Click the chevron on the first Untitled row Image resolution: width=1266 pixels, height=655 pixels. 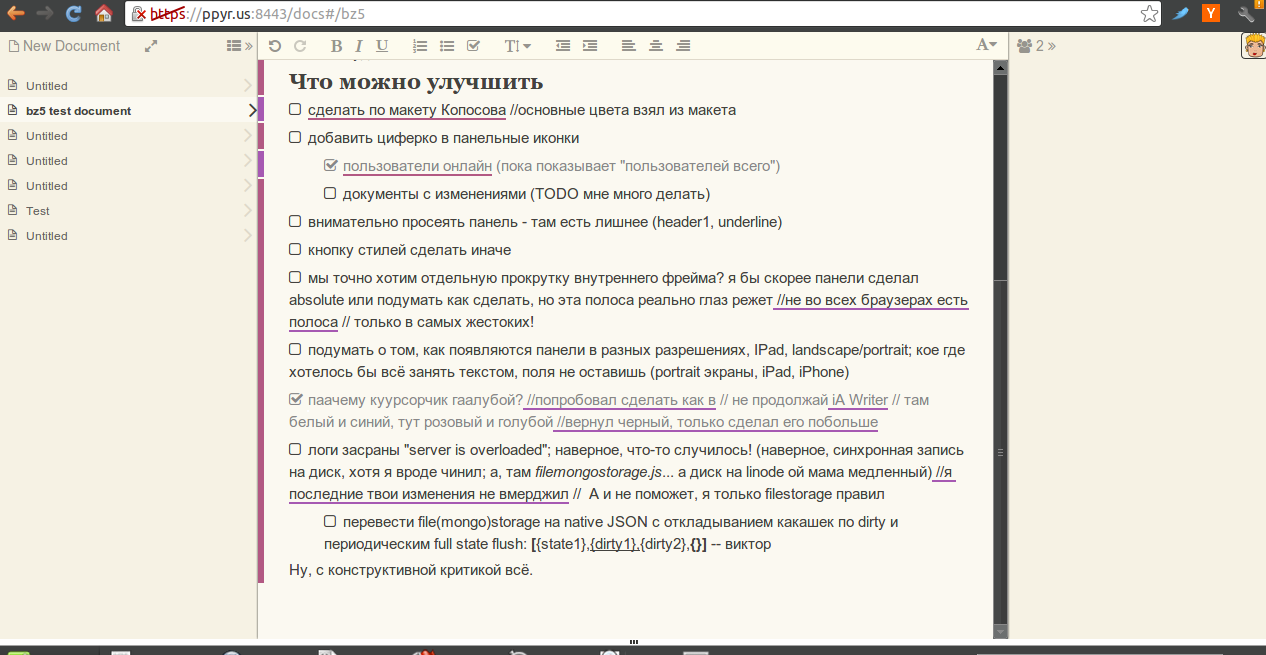tap(249, 86)
